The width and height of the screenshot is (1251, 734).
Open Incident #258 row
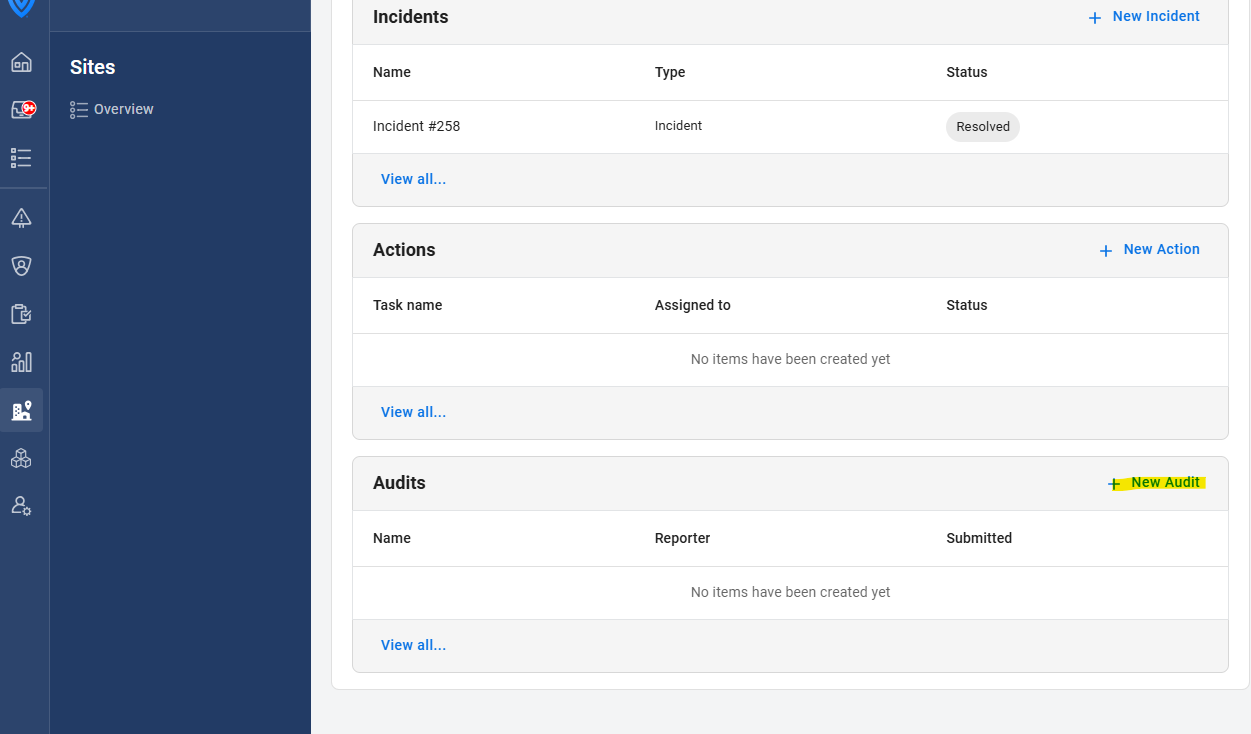(x=417, y=127)
